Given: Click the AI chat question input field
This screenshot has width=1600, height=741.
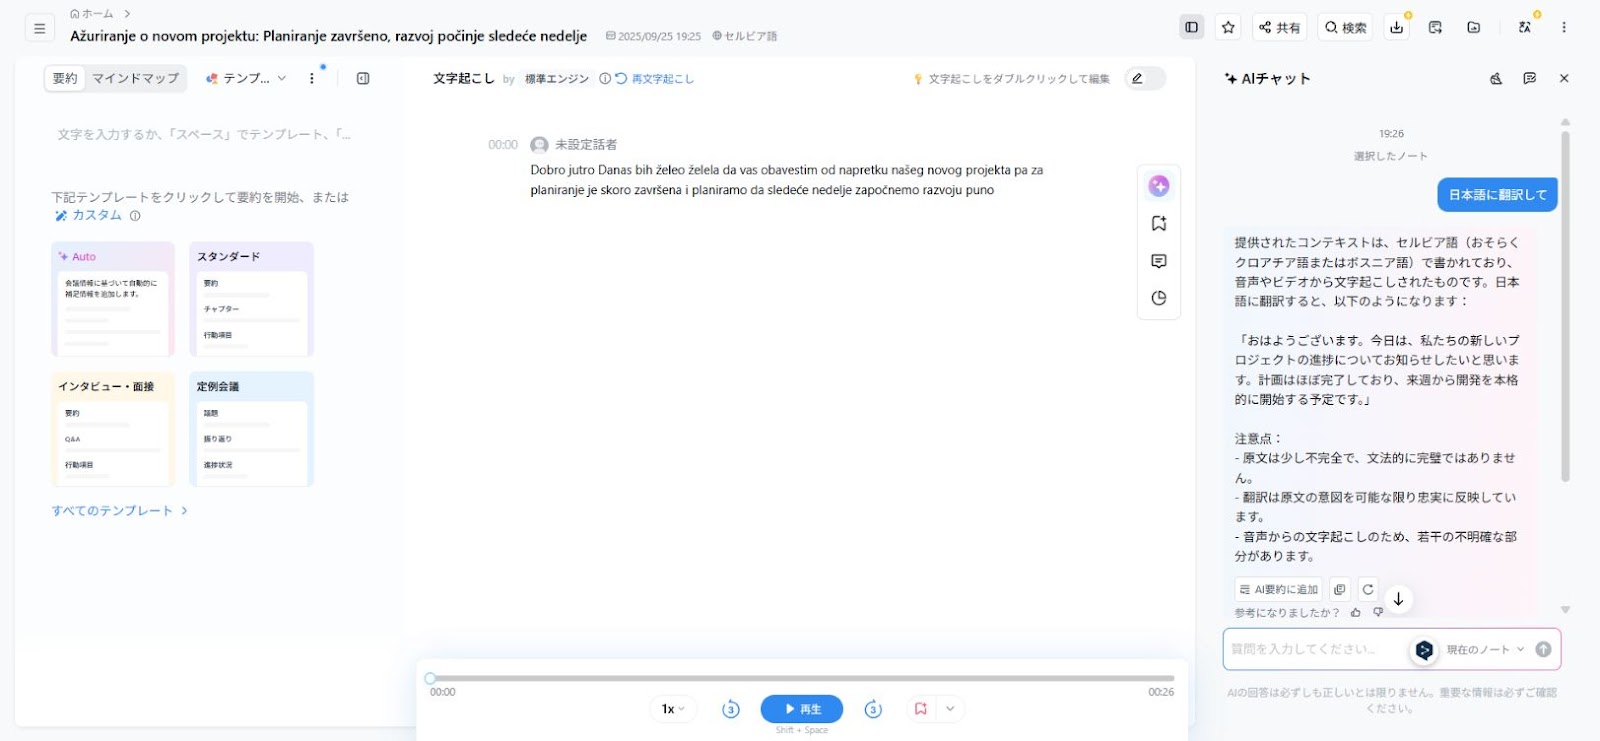Looking at the screenshot, I should click(x=1315, y=650).
